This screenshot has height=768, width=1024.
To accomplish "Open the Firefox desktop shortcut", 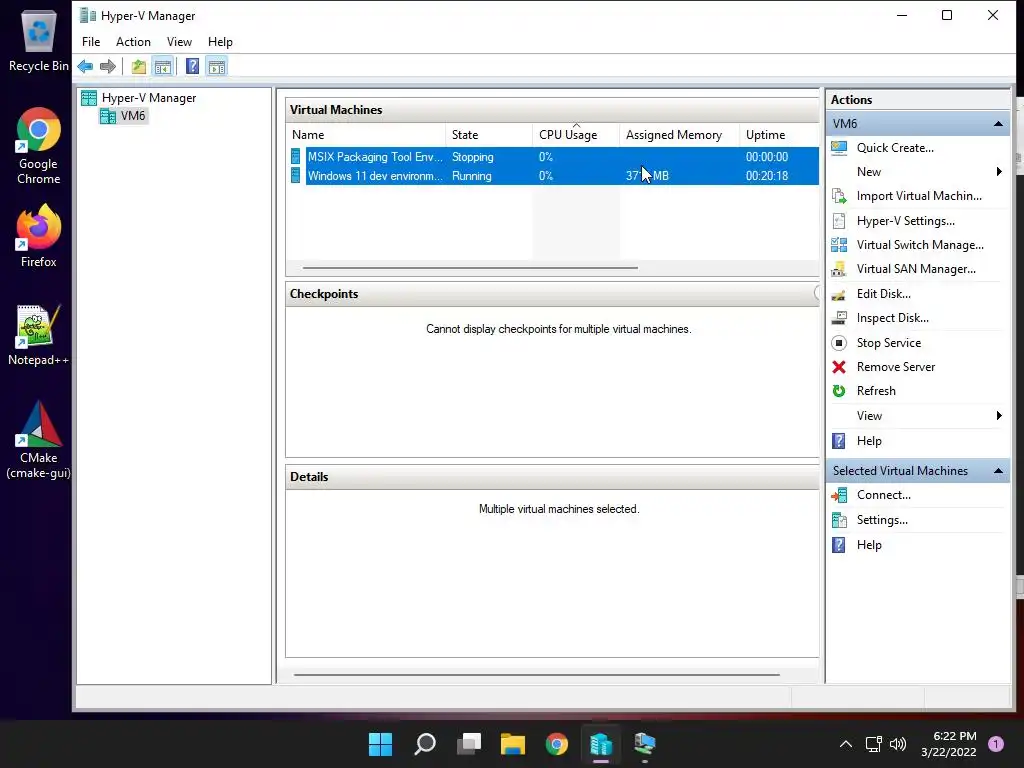I will pyautogui.click(x=38, y=236).
